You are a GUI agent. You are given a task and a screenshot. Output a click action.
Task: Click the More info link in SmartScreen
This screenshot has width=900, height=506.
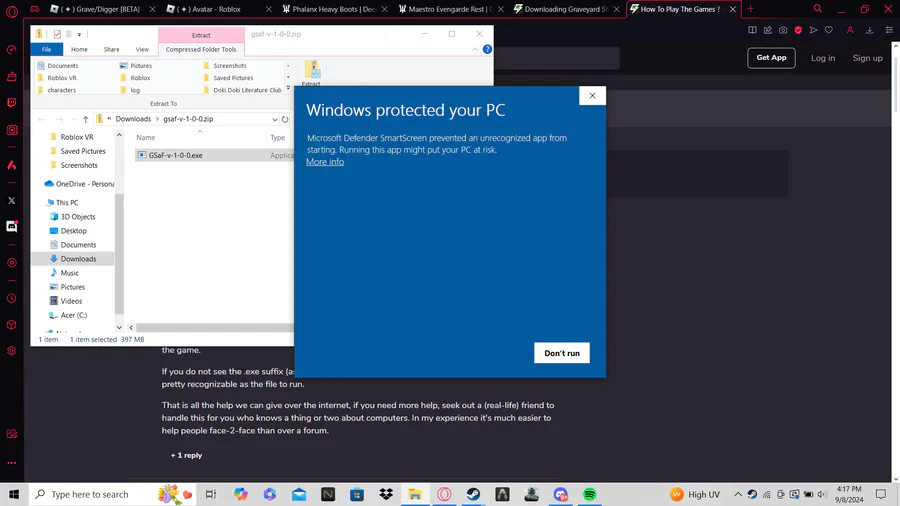[325, 162]
